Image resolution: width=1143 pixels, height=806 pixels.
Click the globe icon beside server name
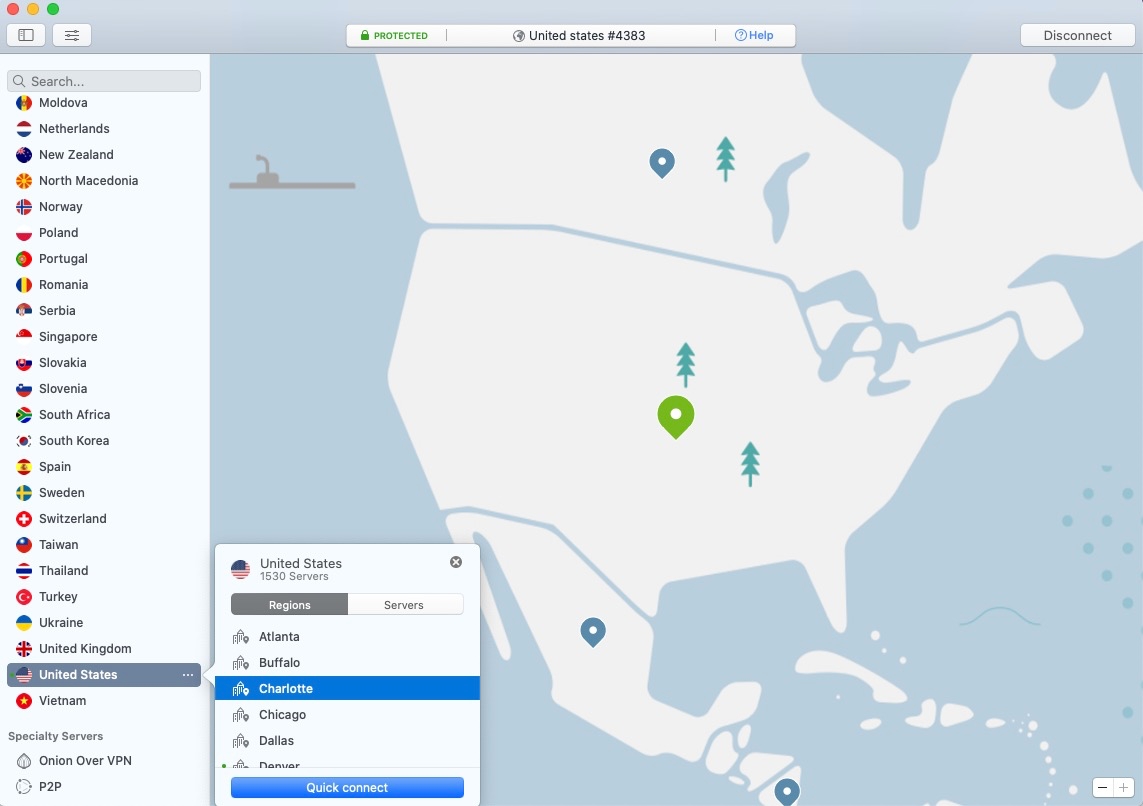(519, 36)
